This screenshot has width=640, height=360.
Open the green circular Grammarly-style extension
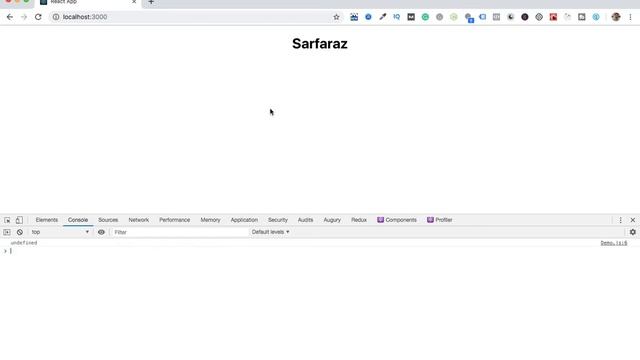[425, 17]
